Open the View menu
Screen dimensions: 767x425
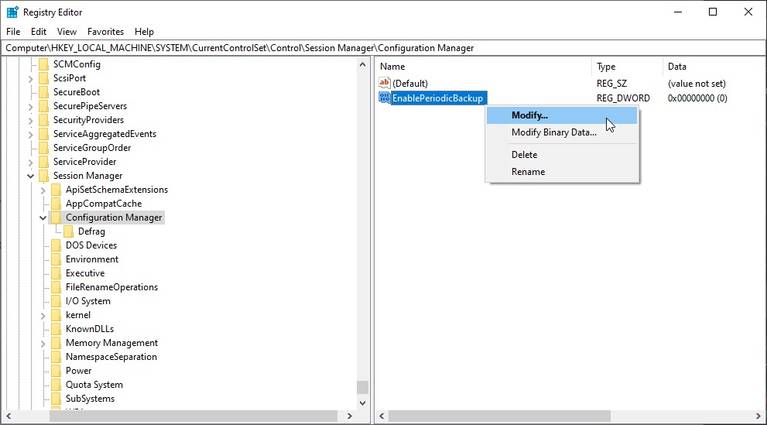coord(67,32)
